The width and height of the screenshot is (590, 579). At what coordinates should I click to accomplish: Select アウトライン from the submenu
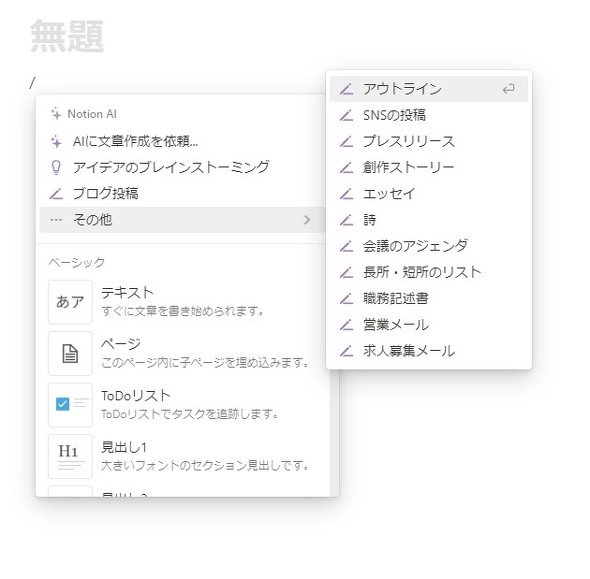coord(429,89)
